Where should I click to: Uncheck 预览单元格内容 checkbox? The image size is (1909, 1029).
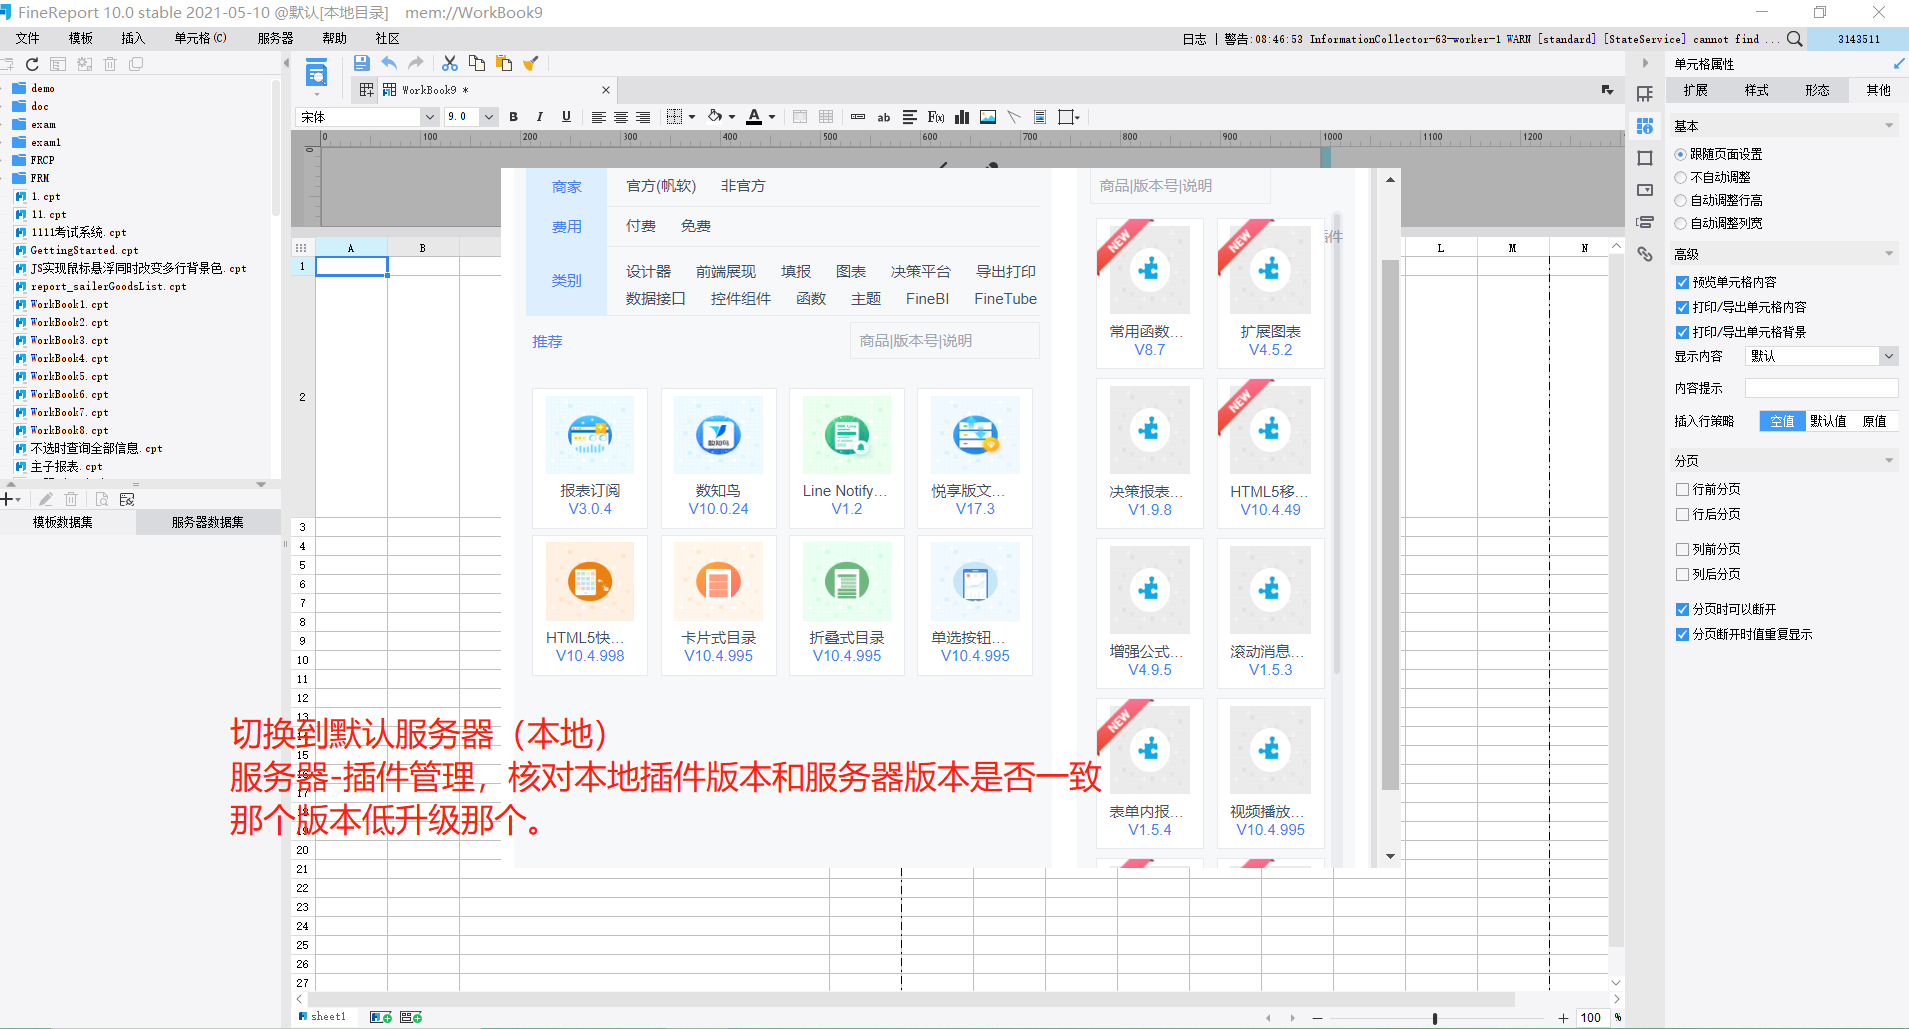click(x=1683, y=283)
